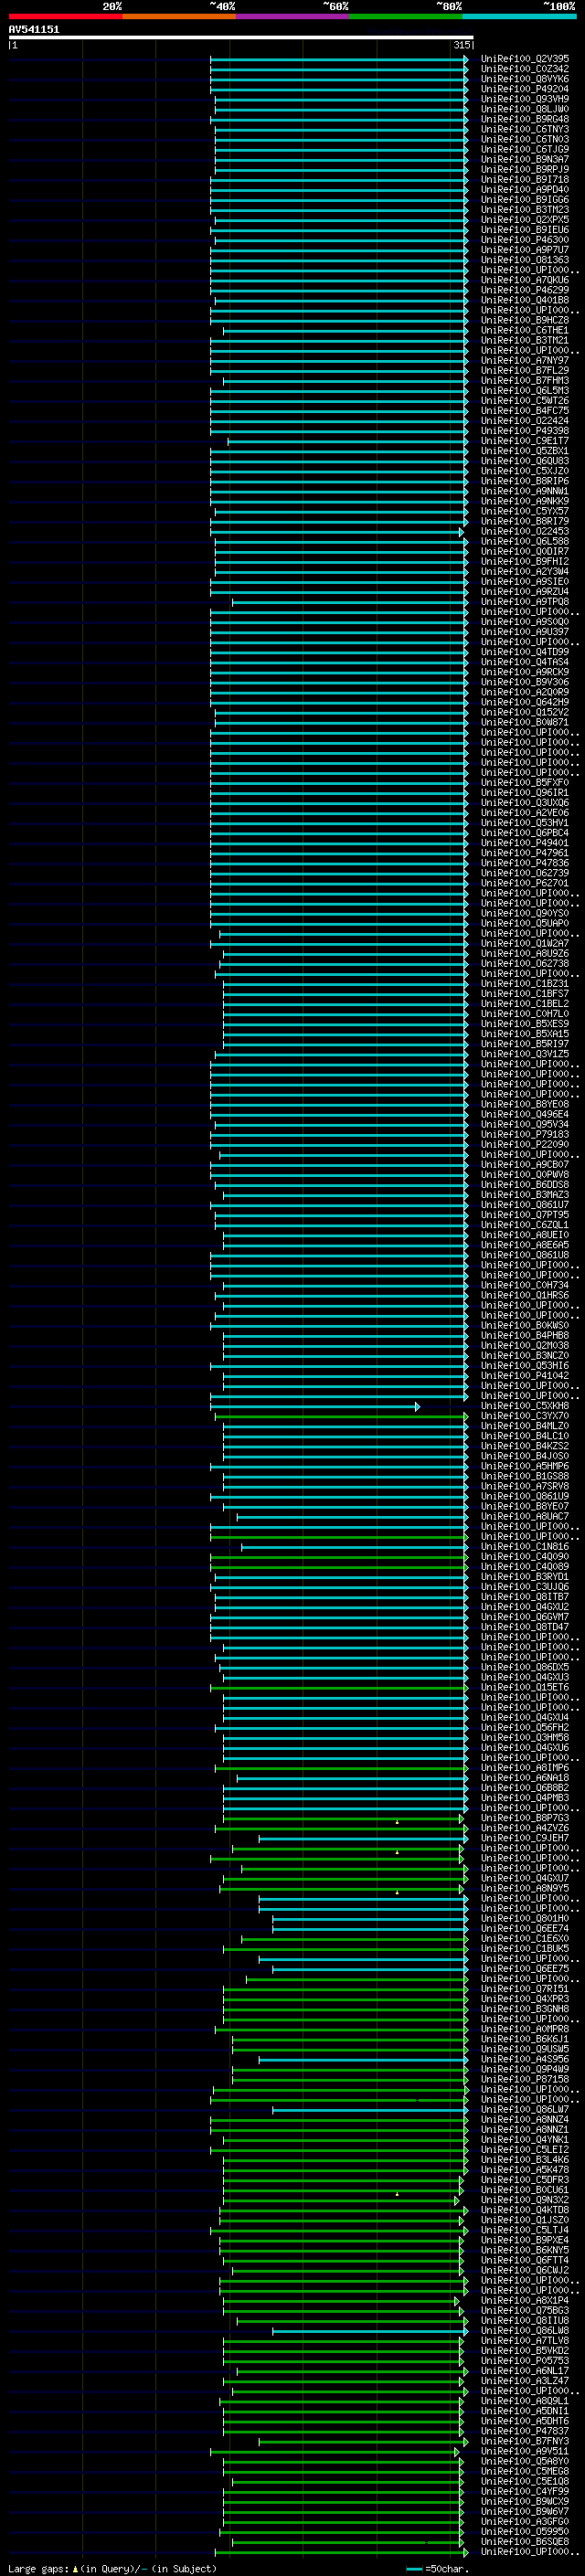Select hit label UniRef100_B9RG48

(525, 119)
